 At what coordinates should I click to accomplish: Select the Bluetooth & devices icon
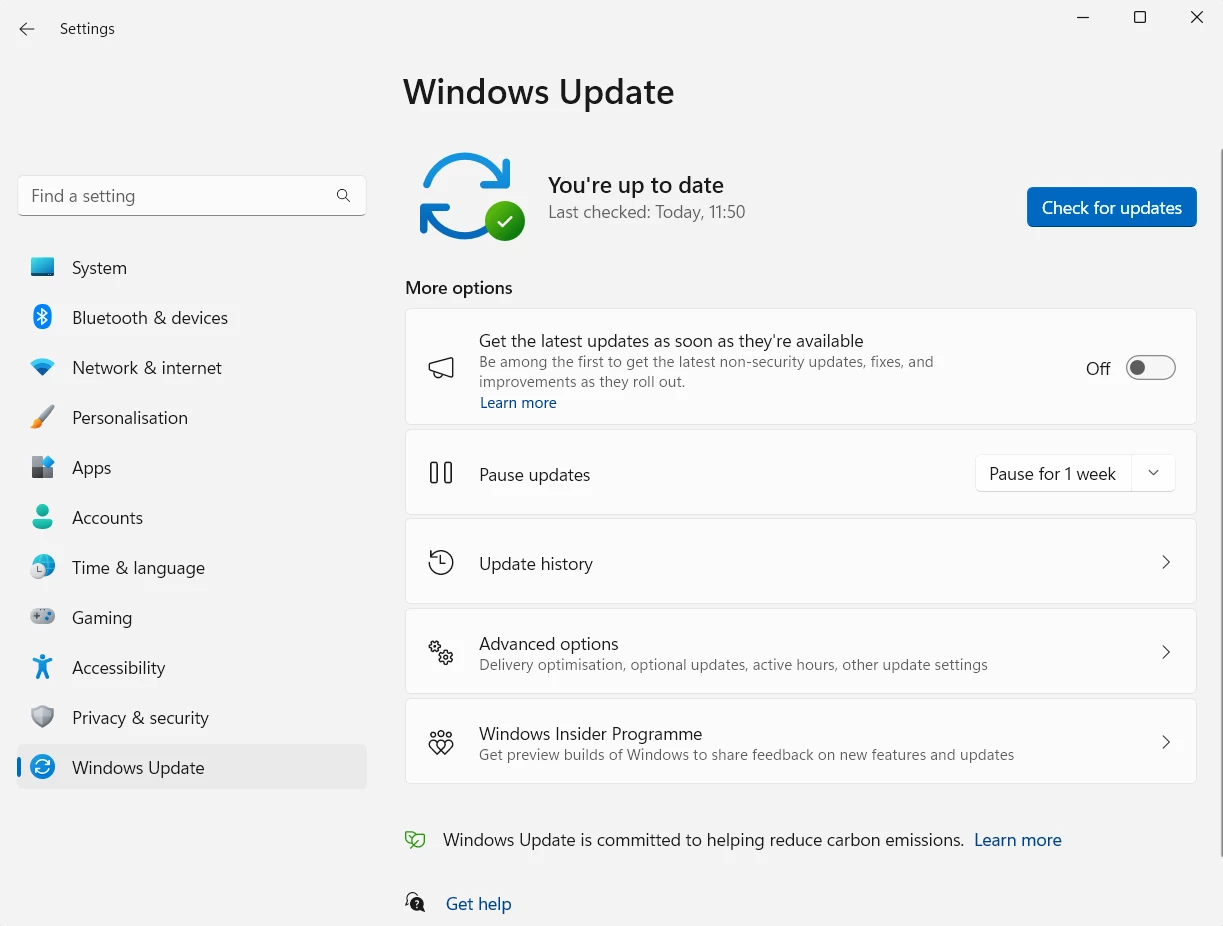pyautogui.click(x=42, y=316)
